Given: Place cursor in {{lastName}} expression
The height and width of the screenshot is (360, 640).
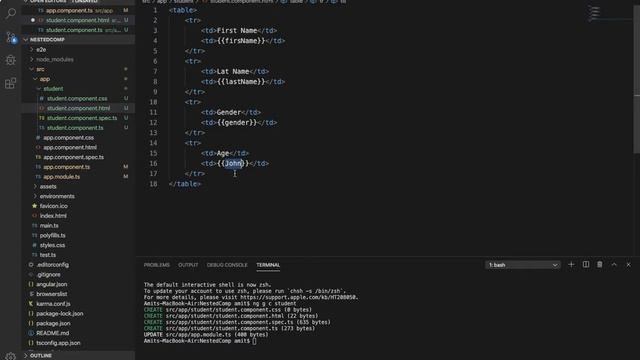Looking at the screenshot, I should [x=241, y=82].
